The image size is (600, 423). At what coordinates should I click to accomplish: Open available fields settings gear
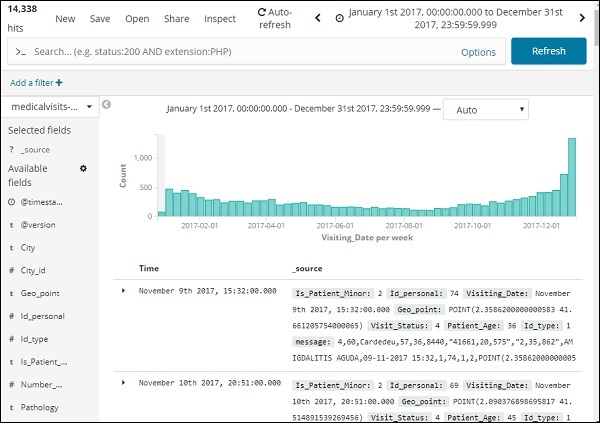pos(83,169)
